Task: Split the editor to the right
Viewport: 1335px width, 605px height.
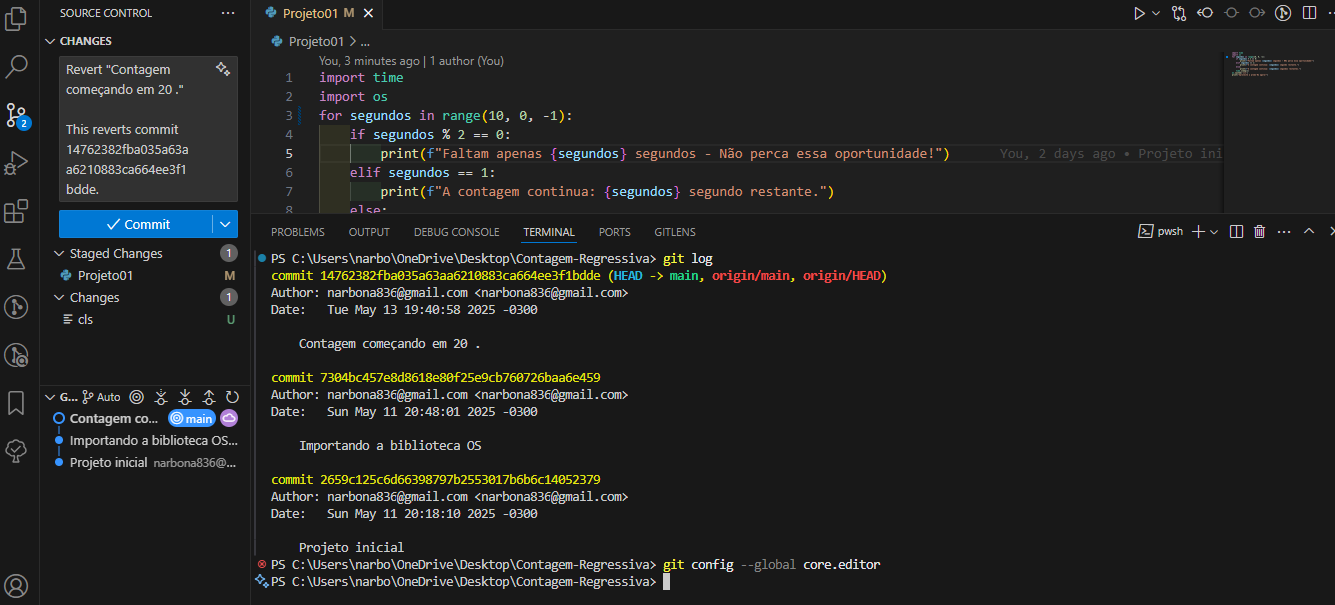Action: click(1310, 13)
